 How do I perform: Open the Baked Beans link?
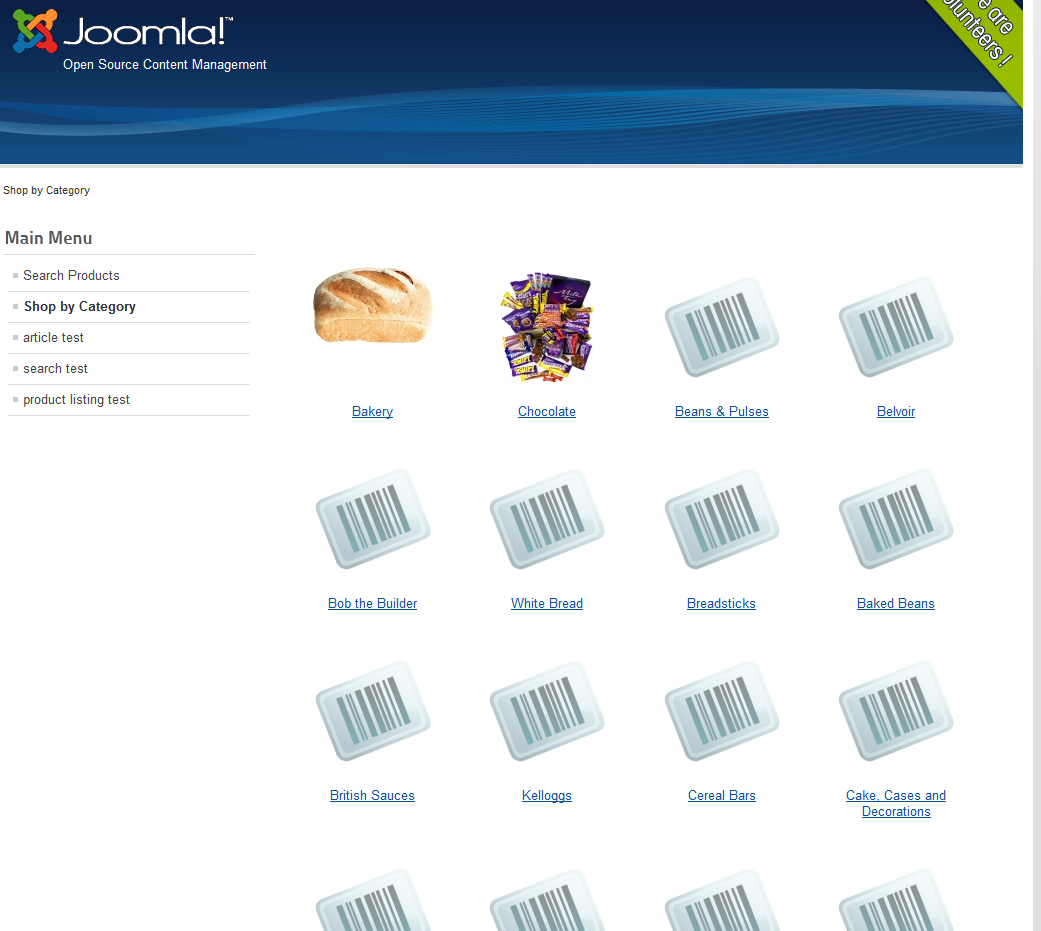click(x=896, y=604)
